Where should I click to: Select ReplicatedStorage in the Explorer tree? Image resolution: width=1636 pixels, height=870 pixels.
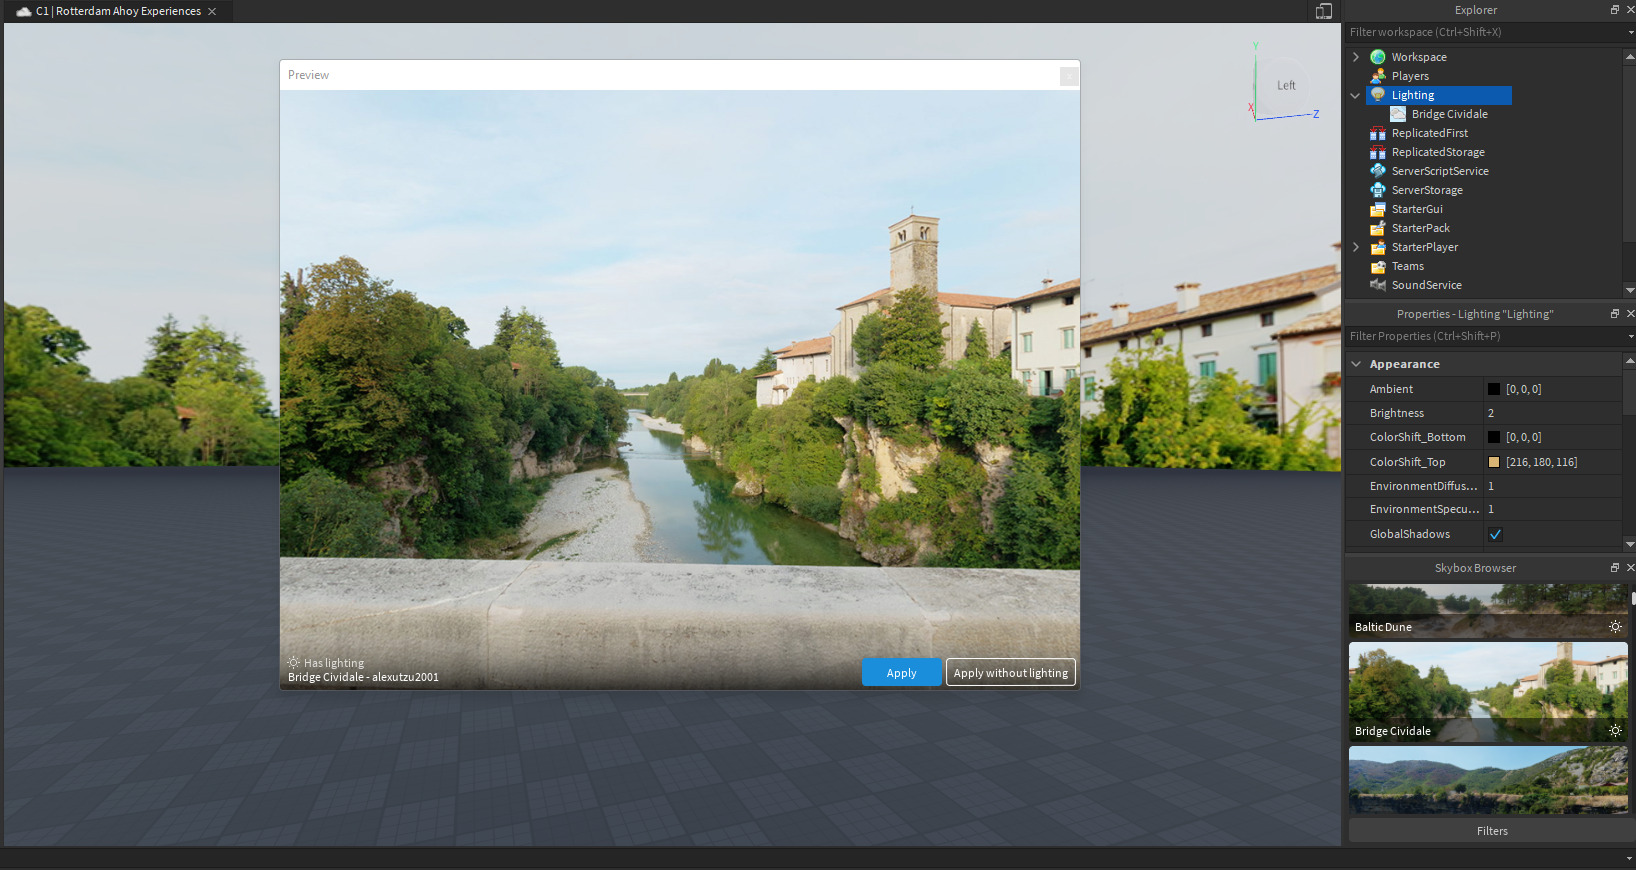tap(1437, 152)
